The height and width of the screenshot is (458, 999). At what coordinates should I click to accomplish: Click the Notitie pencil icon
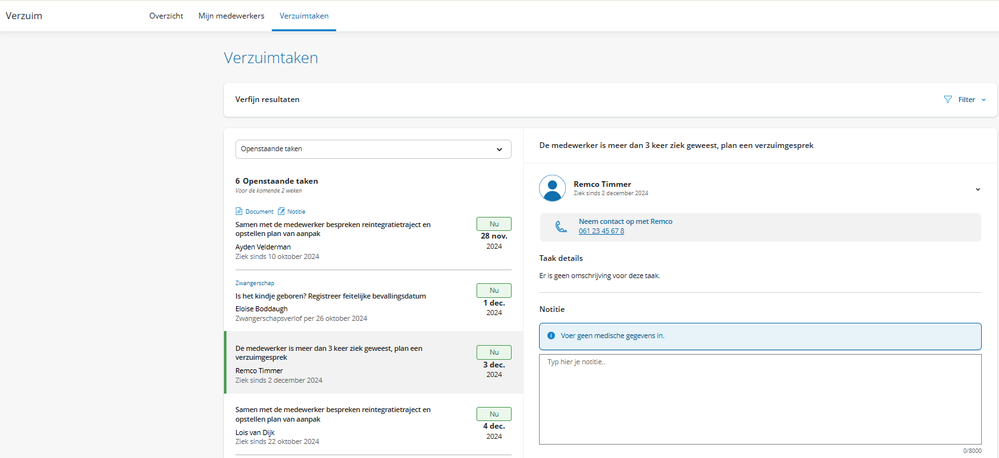(281, 212)
